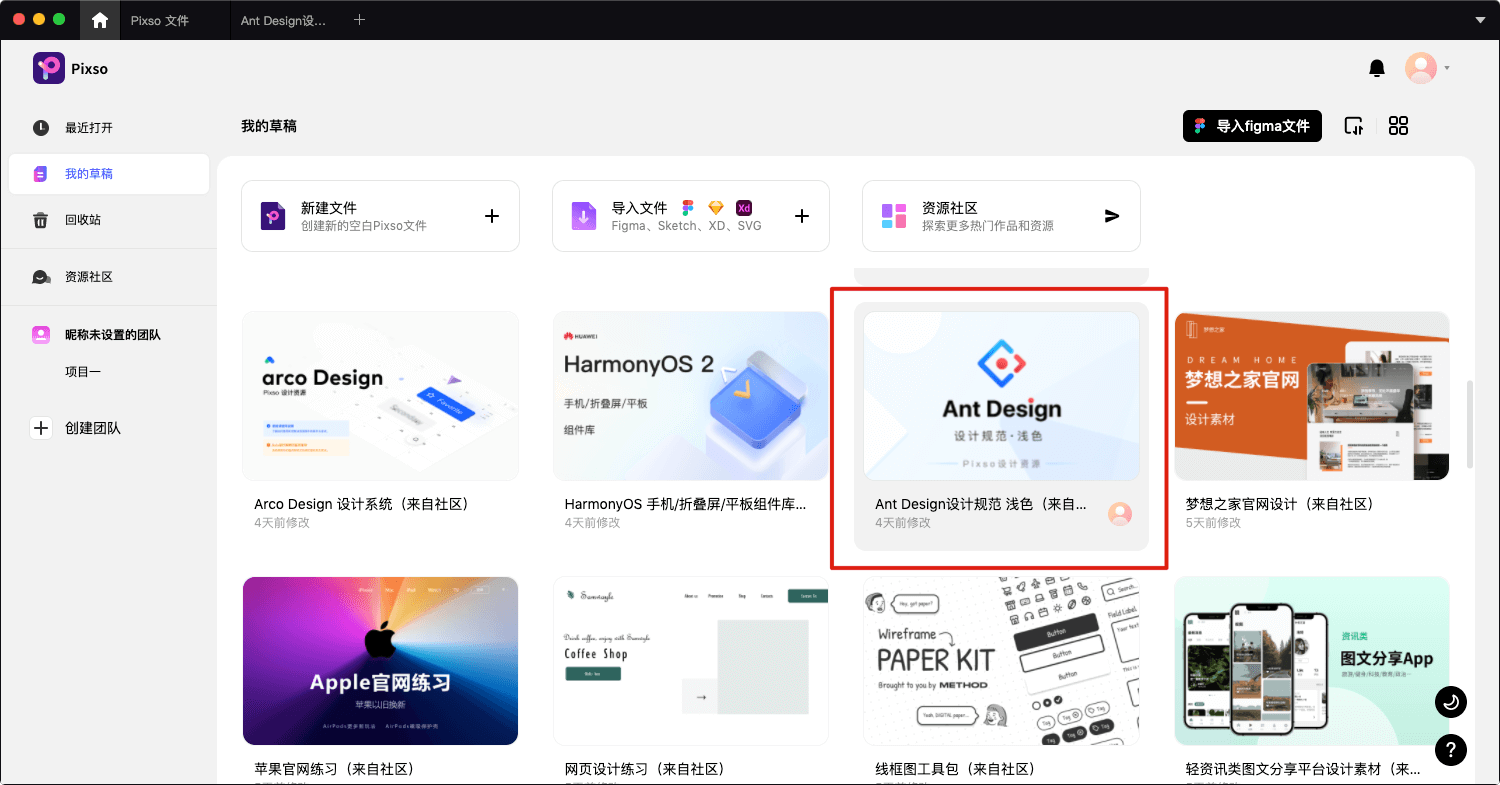This screenshot has width=1500, height=785.
Task: Click the team avatar icon
Action: [x=41, y=335]
